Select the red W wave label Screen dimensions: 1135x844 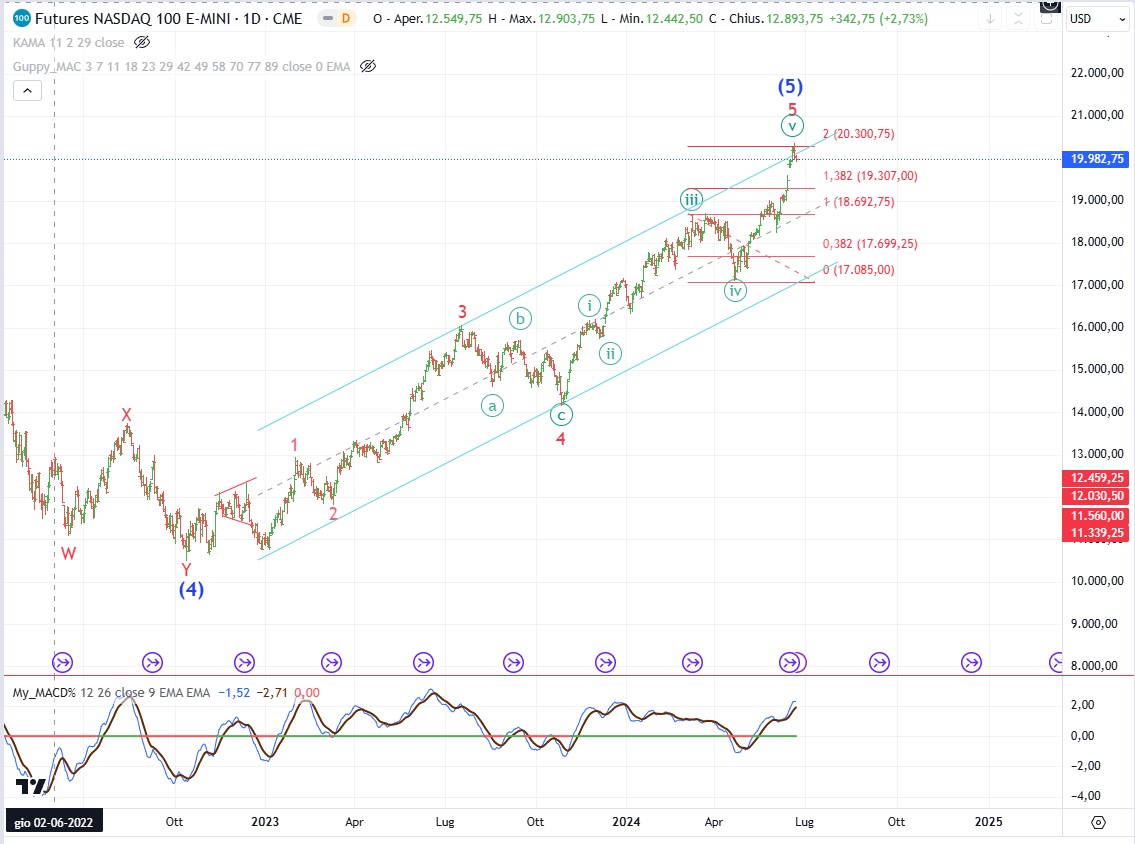coord(69,554)
